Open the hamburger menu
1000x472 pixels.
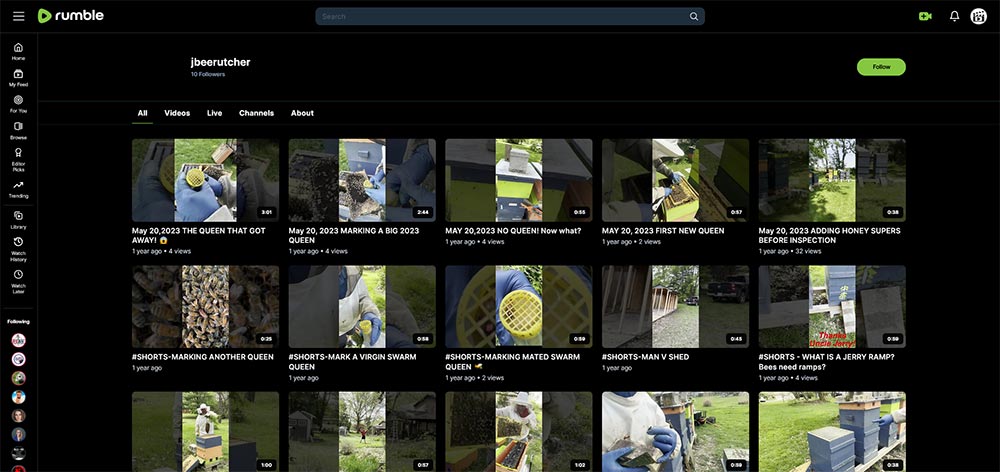18,16
